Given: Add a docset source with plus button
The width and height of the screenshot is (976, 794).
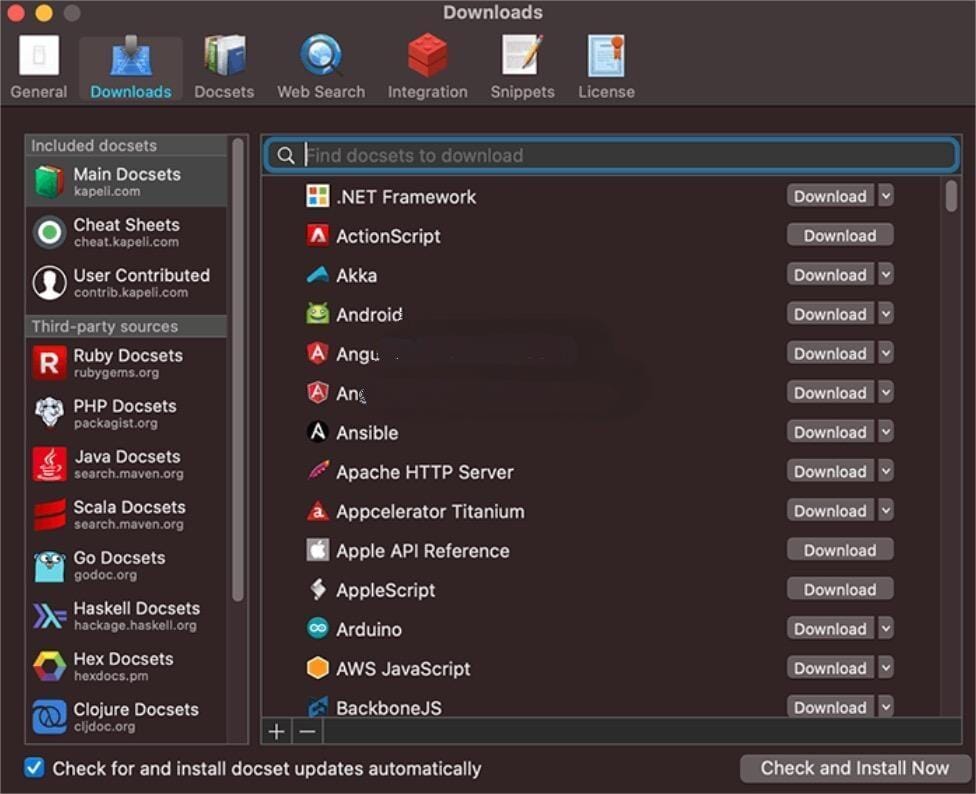Looking at the screenshot, I should [276, 731].
